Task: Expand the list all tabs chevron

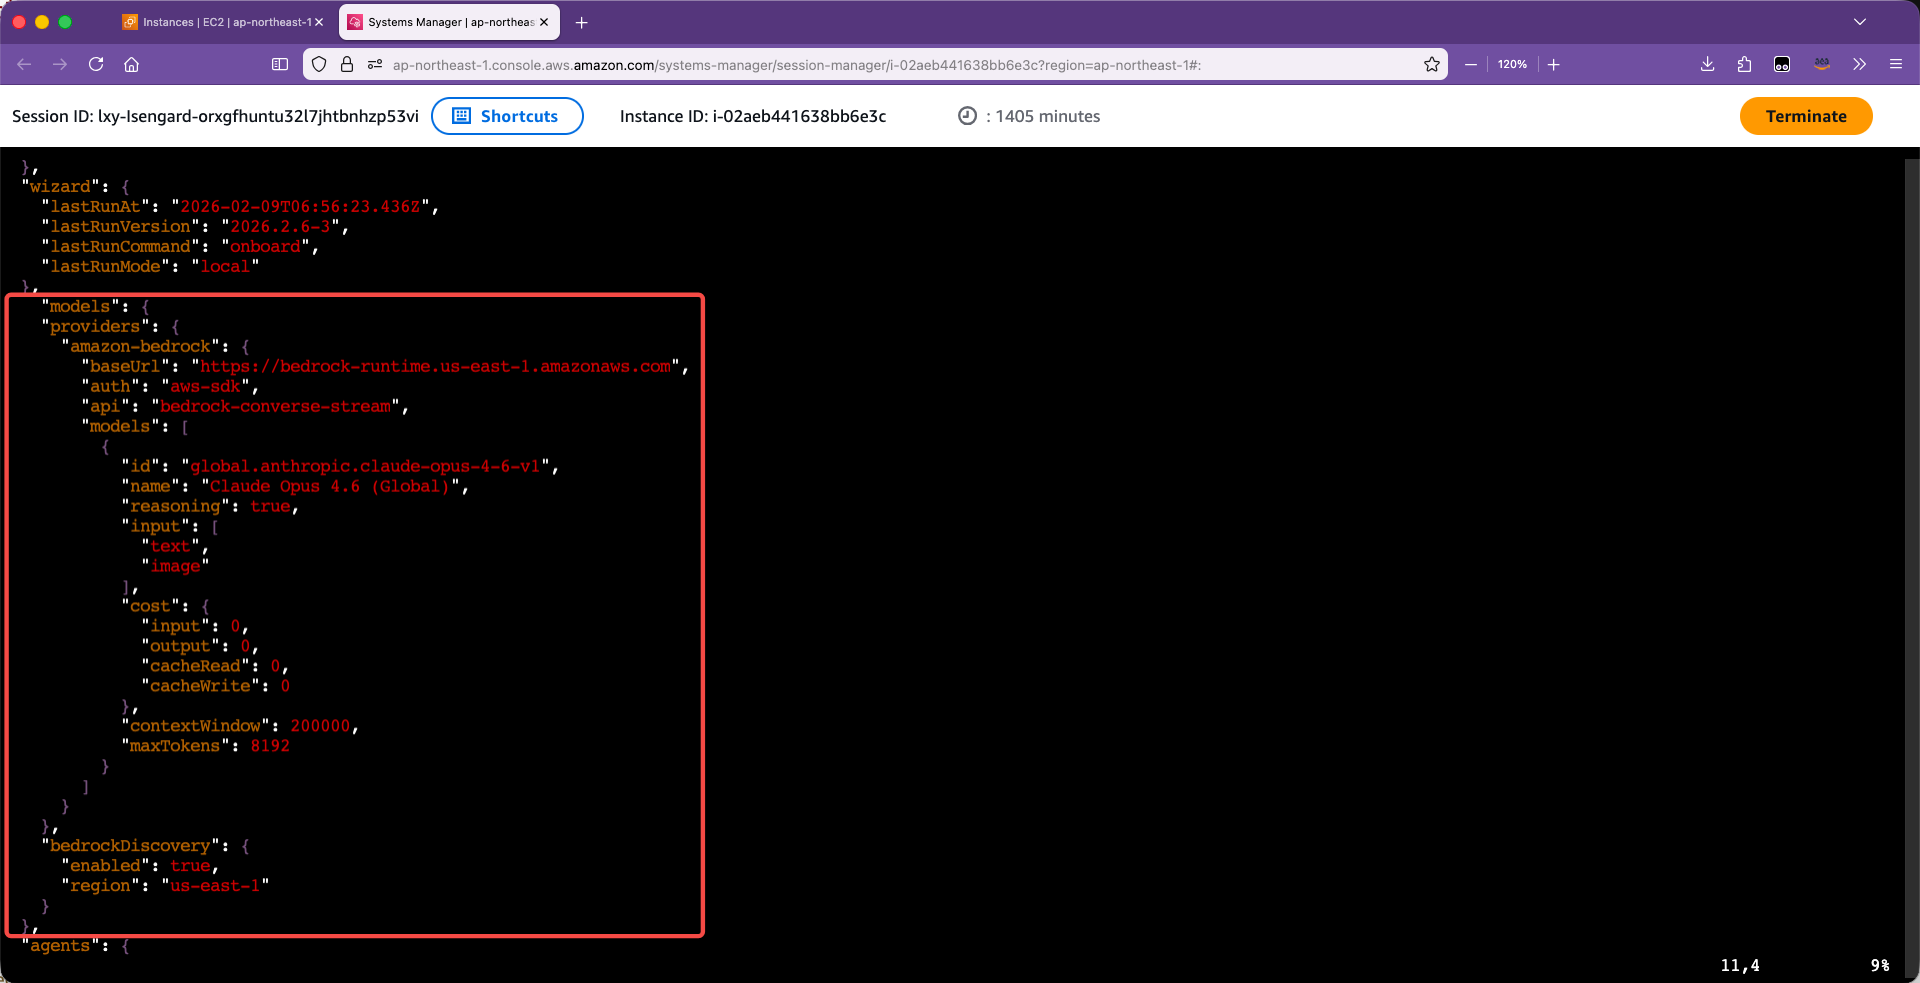Action: click(x=1860, y=22)
